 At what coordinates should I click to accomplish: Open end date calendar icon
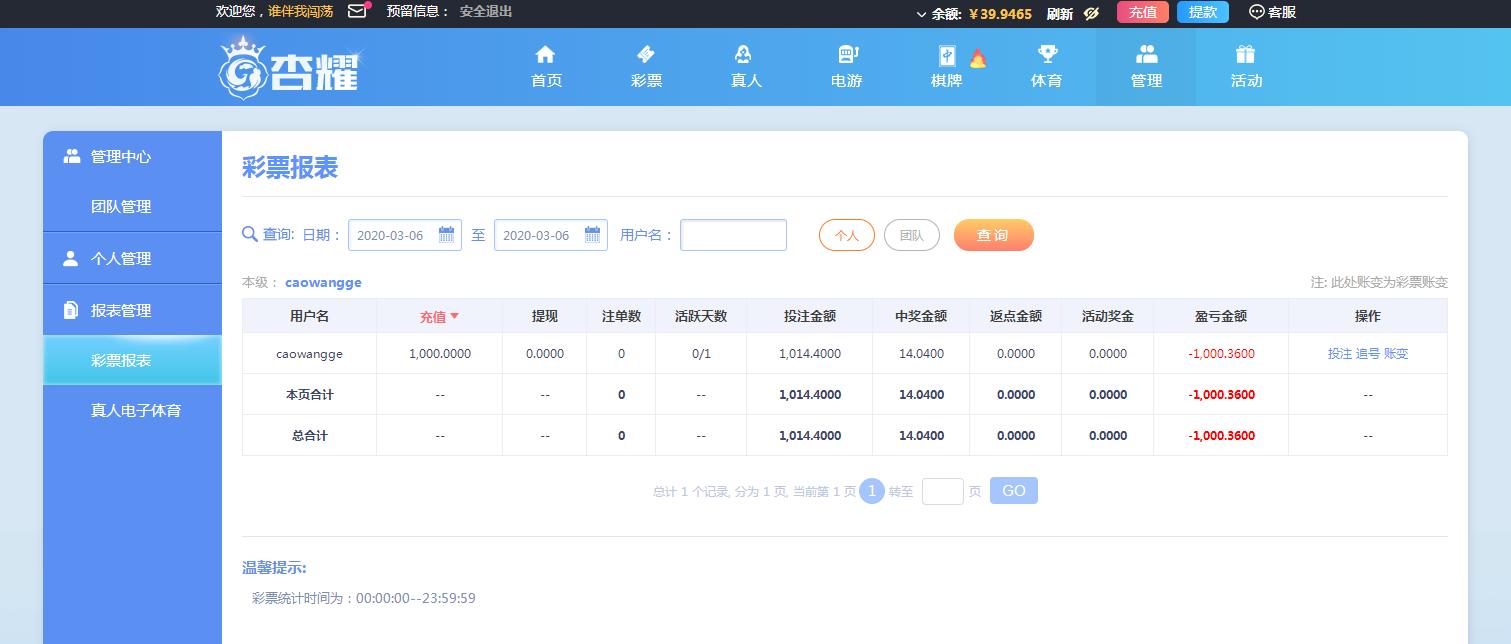593,235
